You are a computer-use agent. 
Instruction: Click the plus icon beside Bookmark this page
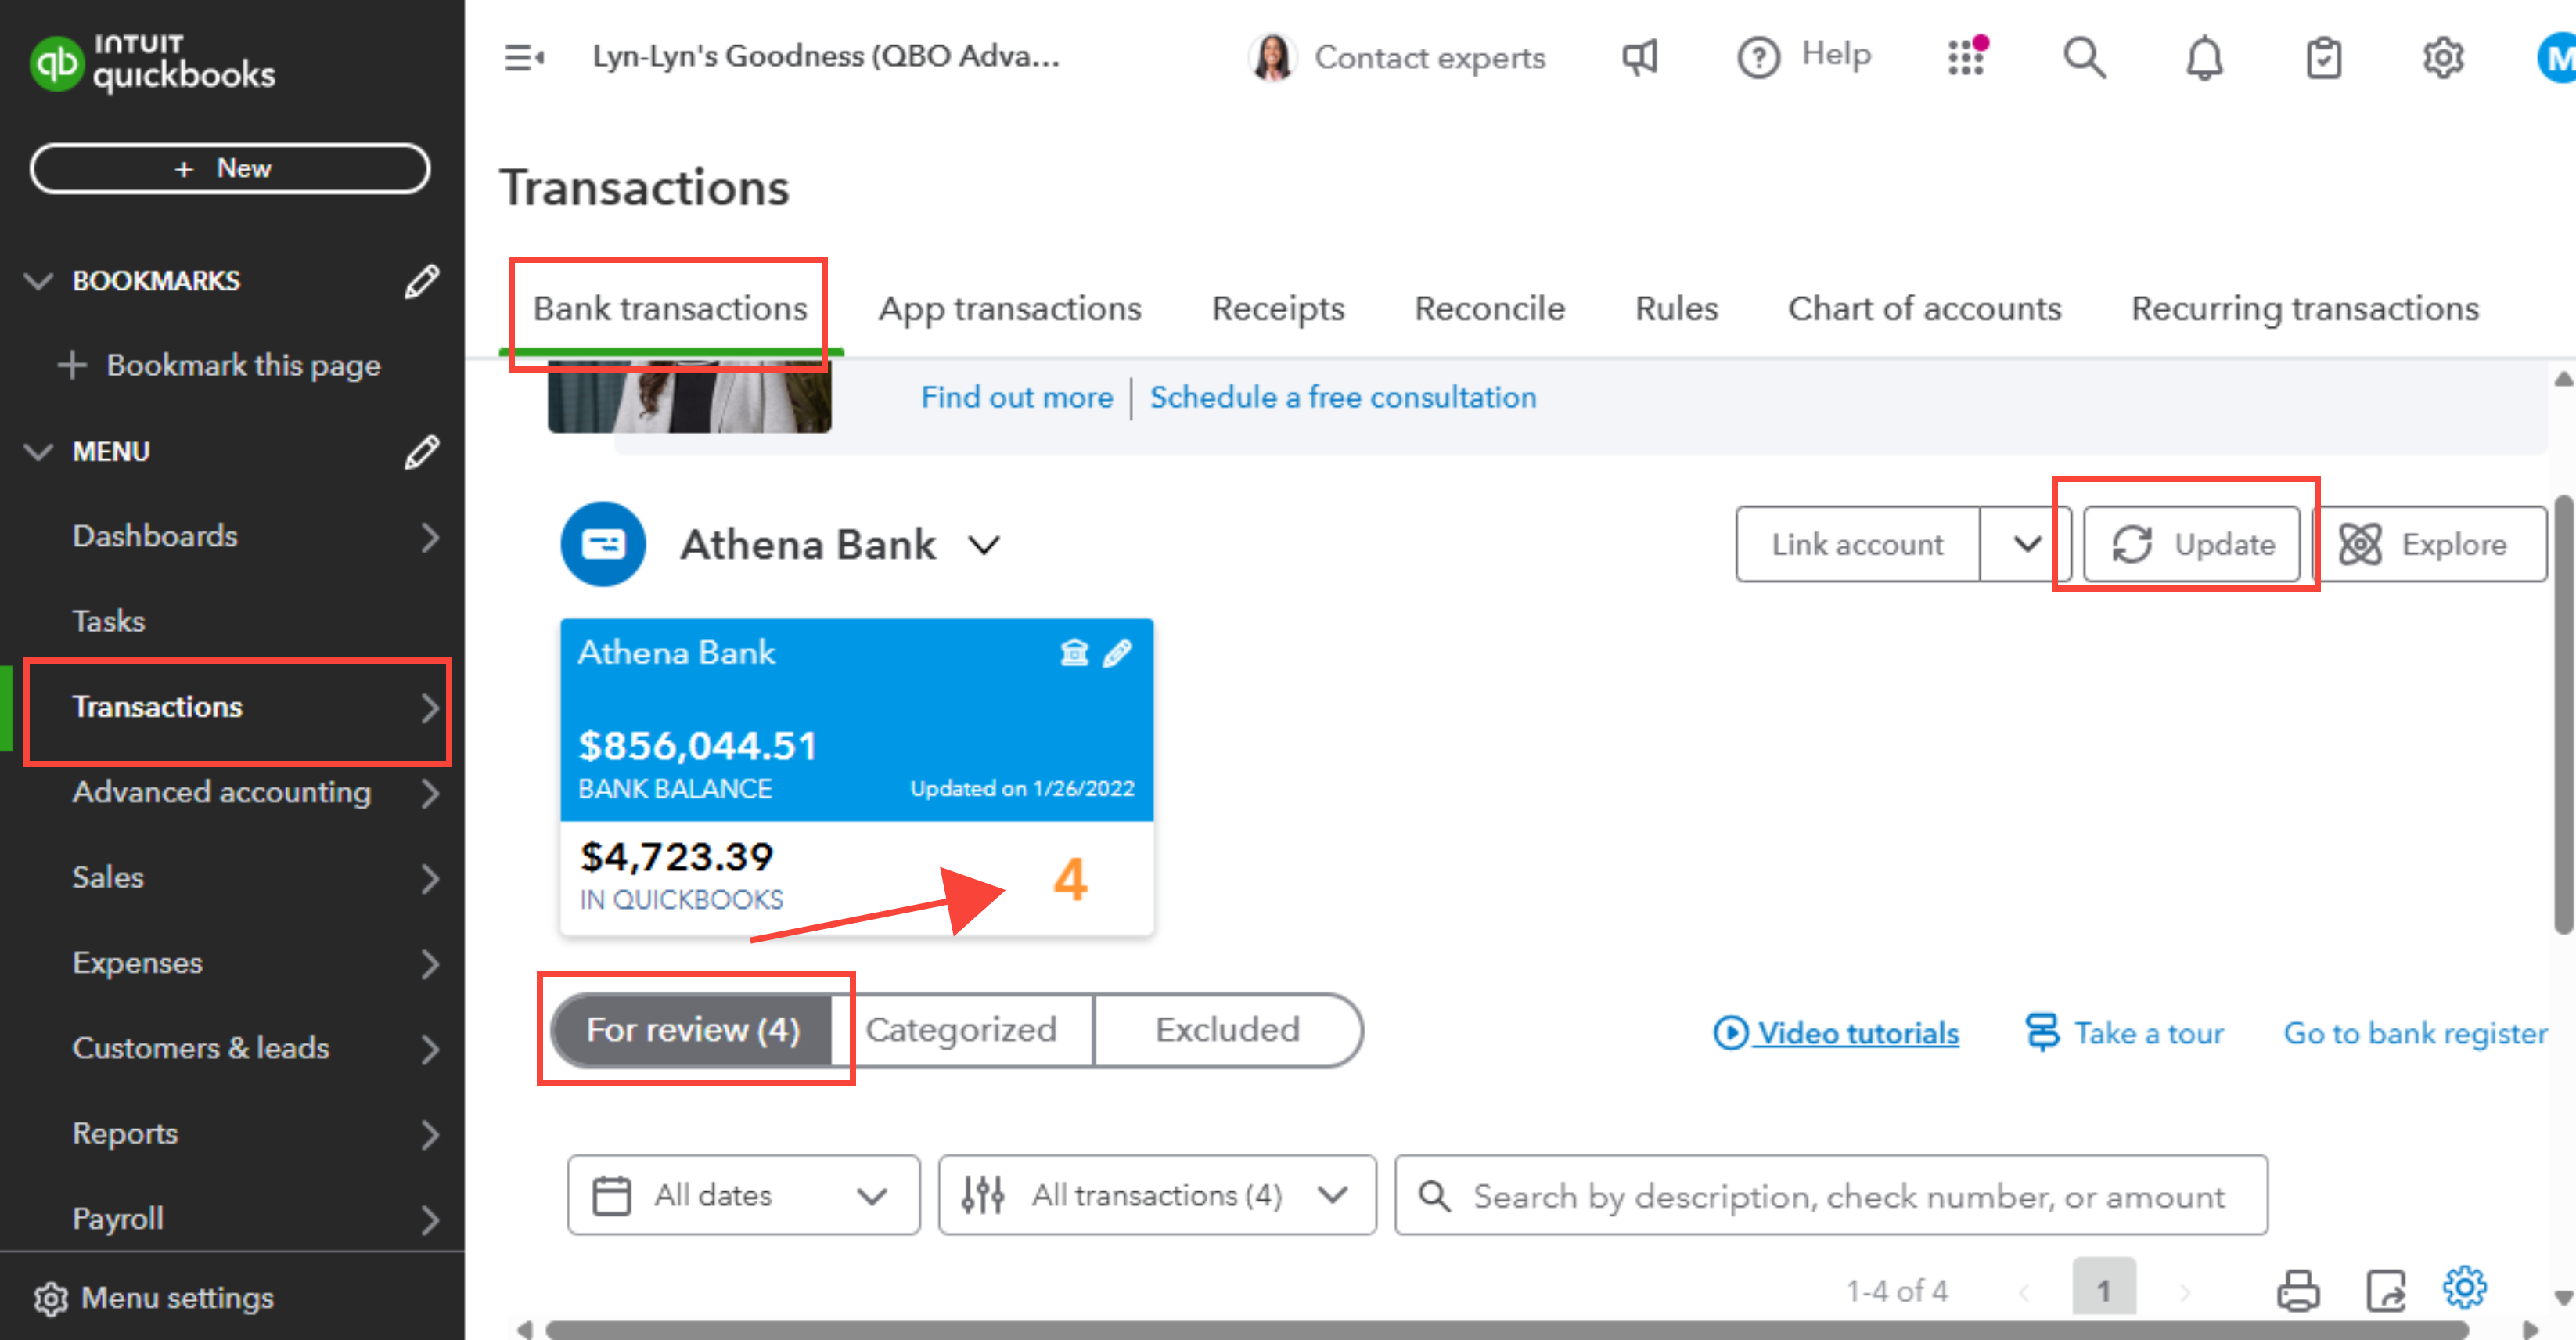pos(71,365)
